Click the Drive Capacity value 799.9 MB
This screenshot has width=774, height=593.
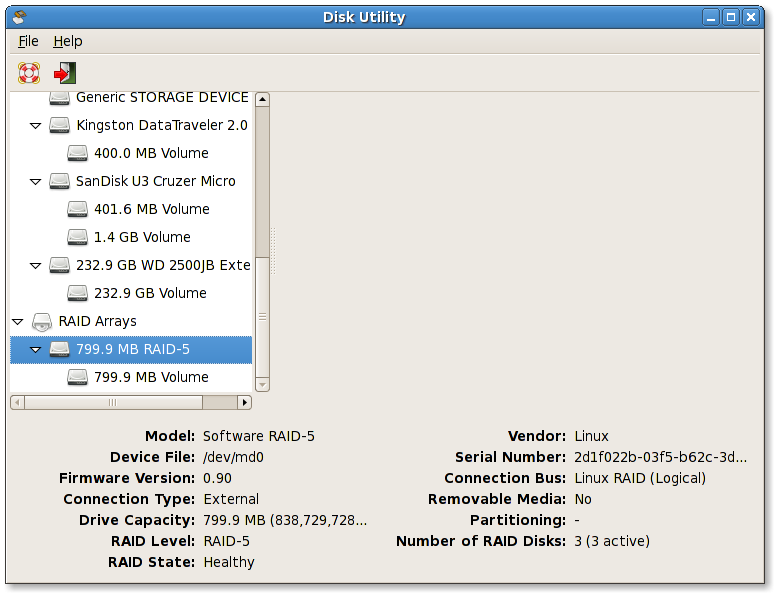pos(285,520)
